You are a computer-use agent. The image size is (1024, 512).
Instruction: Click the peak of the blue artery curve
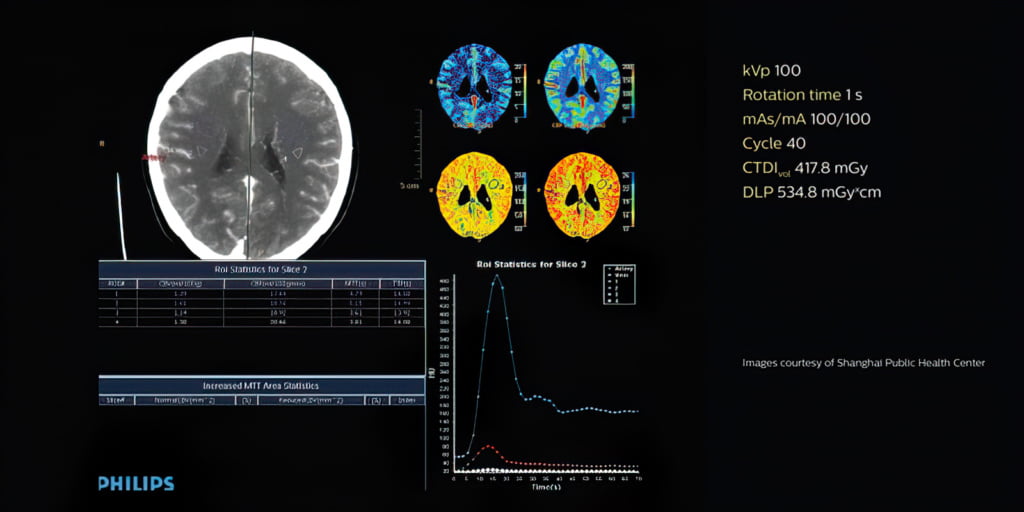click(498, 277)
